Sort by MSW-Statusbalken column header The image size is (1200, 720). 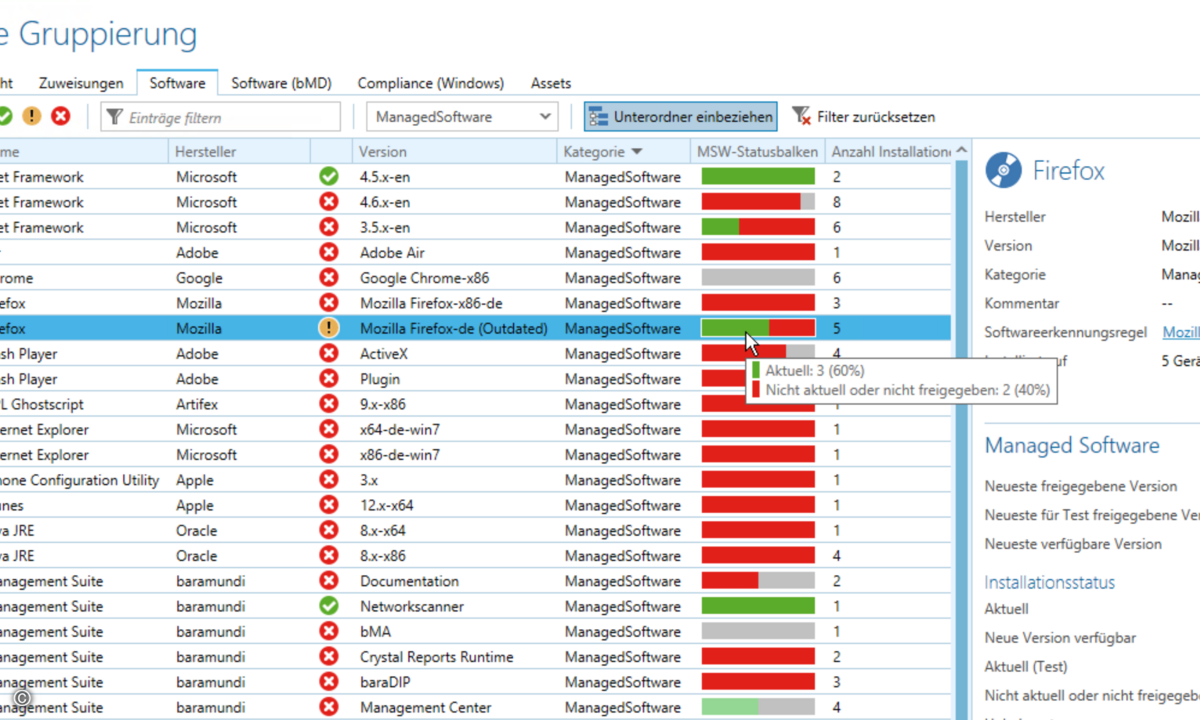(x=759, y=152)
